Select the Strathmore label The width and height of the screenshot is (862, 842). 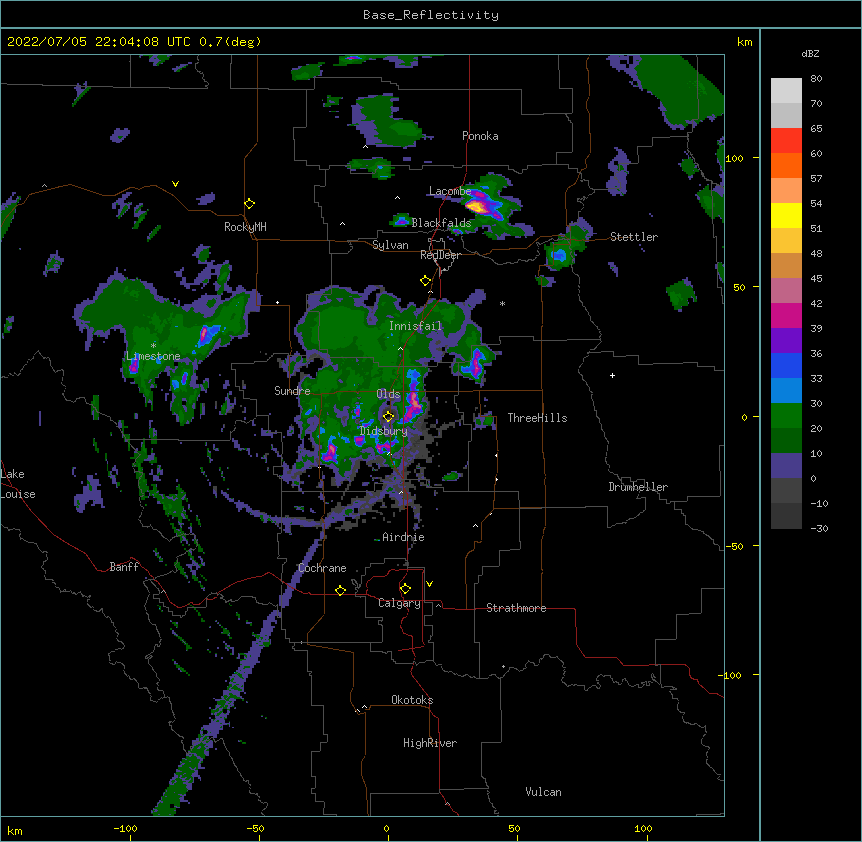516,608
